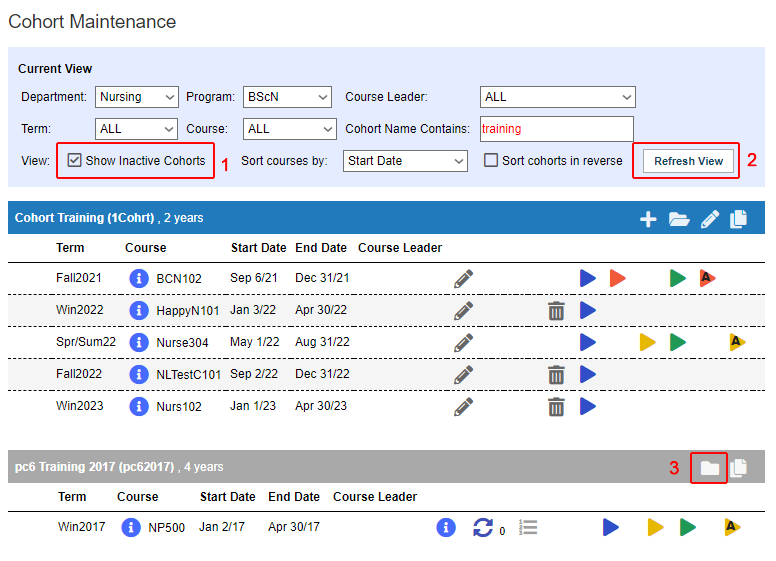776x561 pixels.
Task: Open info icon for Nurs102 course
Action: pos(139,407)
